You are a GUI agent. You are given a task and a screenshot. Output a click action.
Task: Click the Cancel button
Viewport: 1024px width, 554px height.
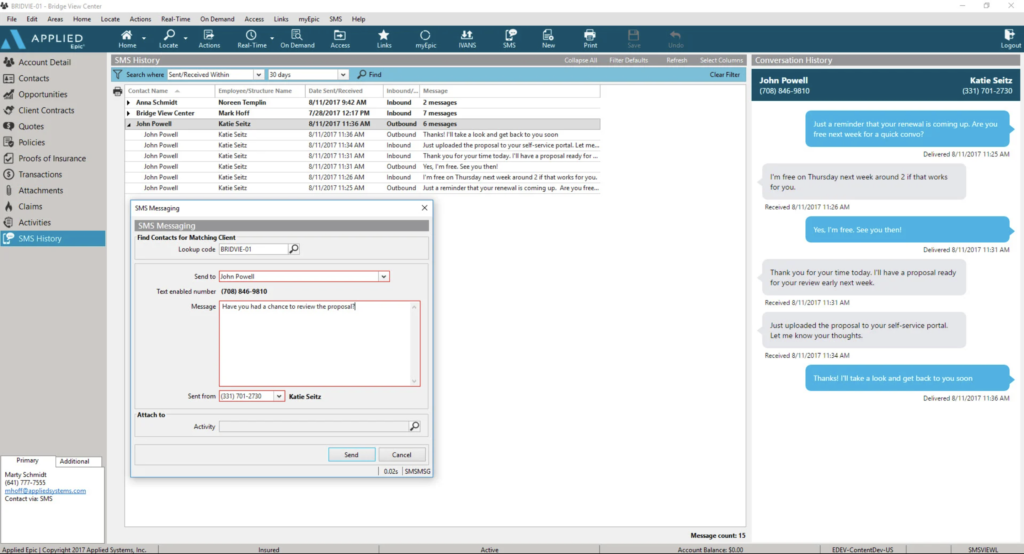click(x=401, y=454)
